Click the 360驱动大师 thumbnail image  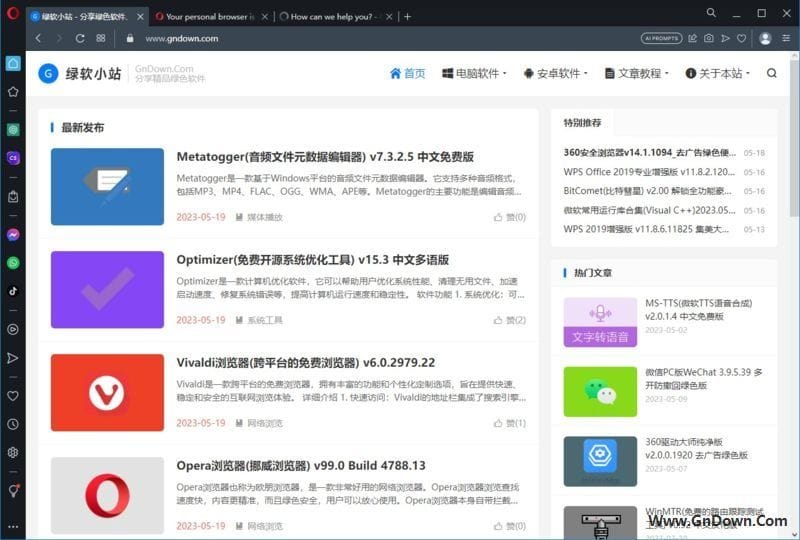600,461
